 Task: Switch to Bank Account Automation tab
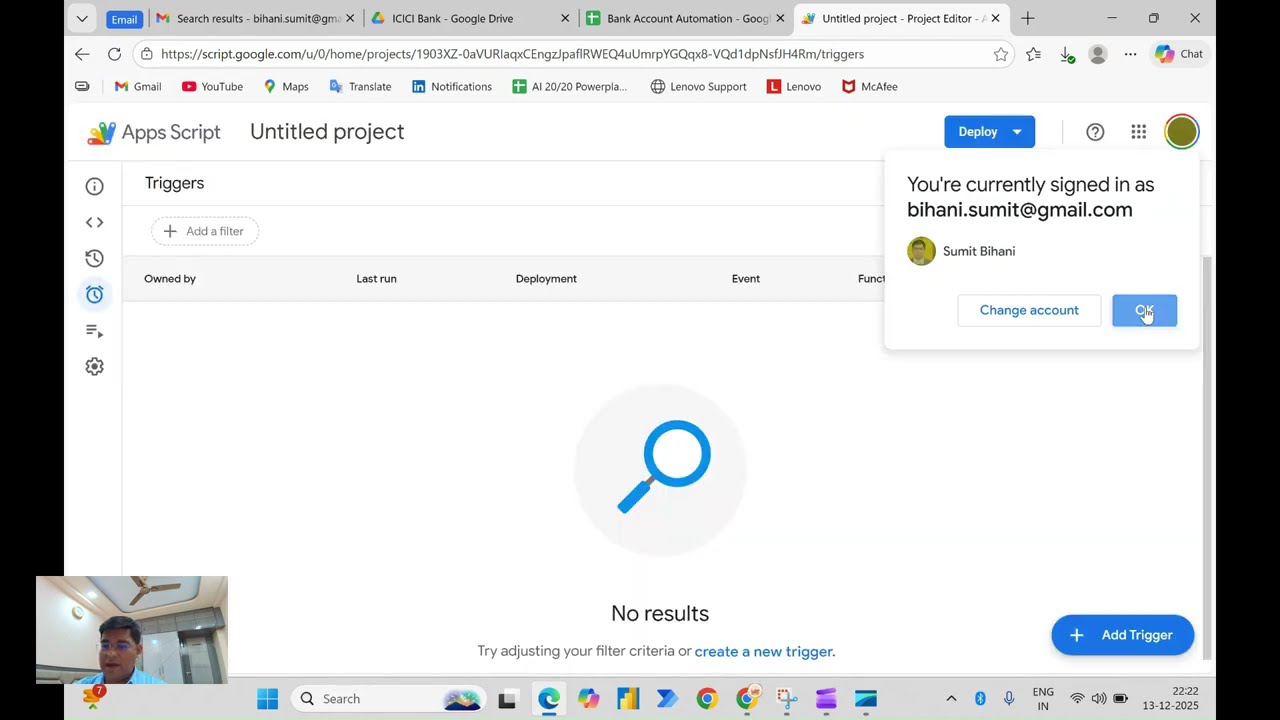687,19
